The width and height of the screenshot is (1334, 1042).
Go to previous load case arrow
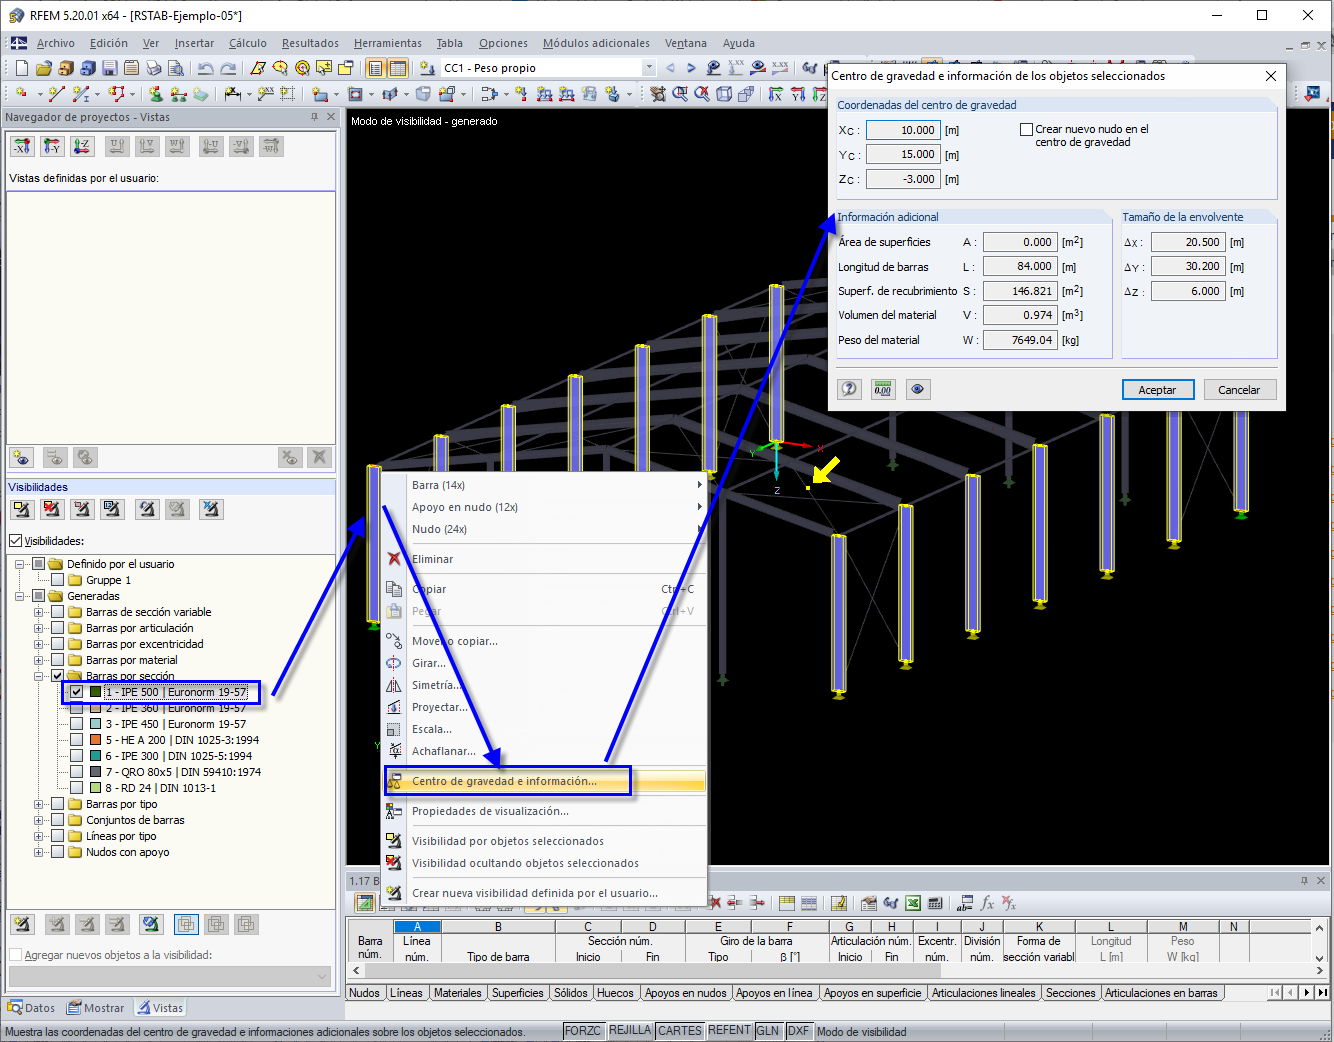click(670, 68)
